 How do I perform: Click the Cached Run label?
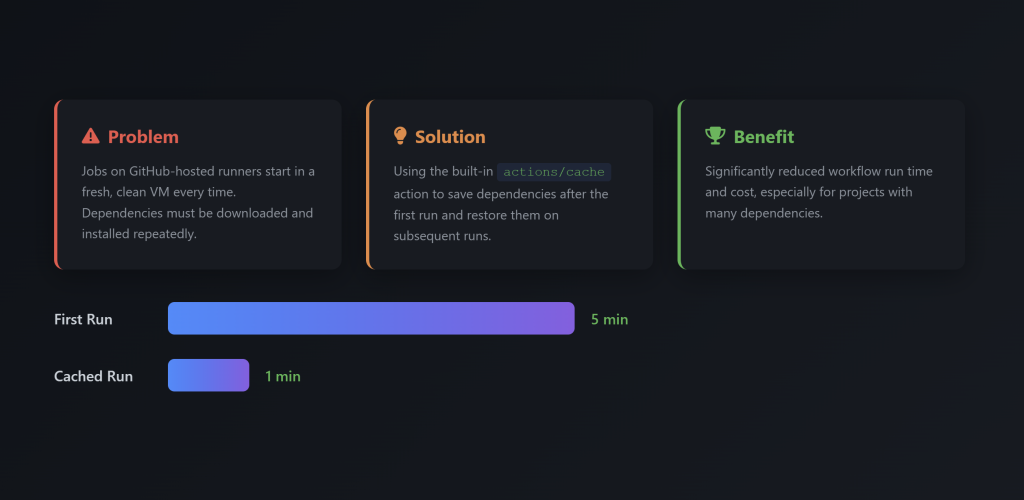pyautogui.click(x=93, y=377)
